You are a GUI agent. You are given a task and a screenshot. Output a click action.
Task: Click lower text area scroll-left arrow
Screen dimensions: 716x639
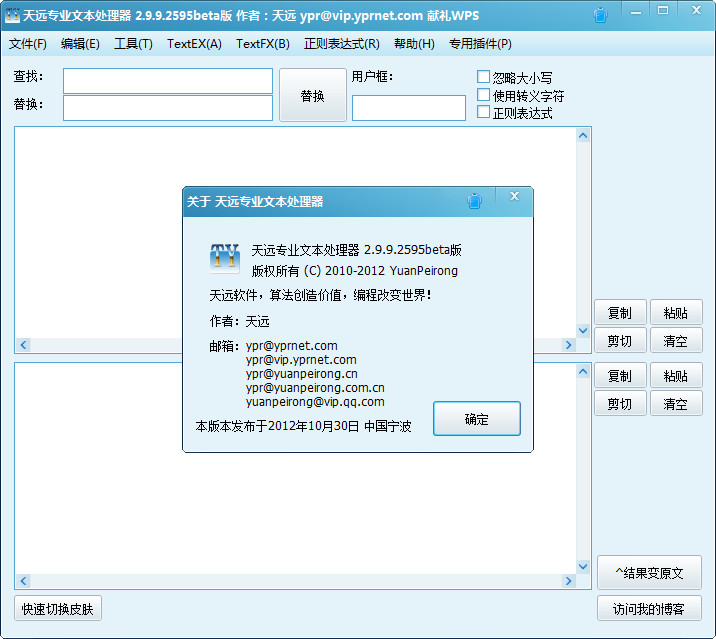pyautogui.click(x=24, y=581)
